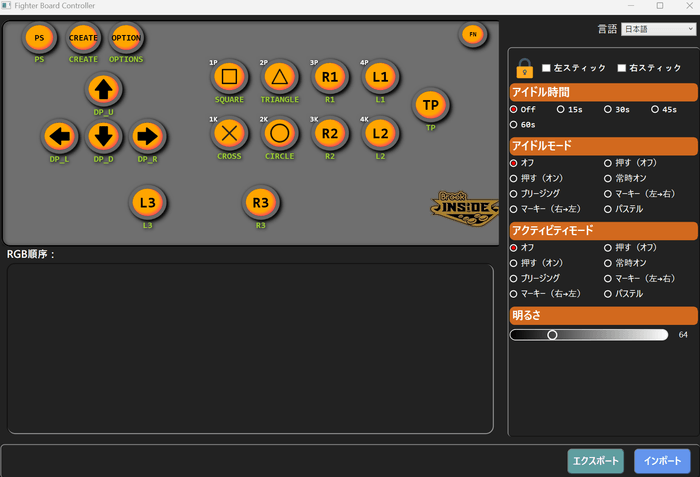Select the L3 button icon
Image resolution: width=700 pixels, height=477 pixels.
pyautogui.click(x=148, y=203)
